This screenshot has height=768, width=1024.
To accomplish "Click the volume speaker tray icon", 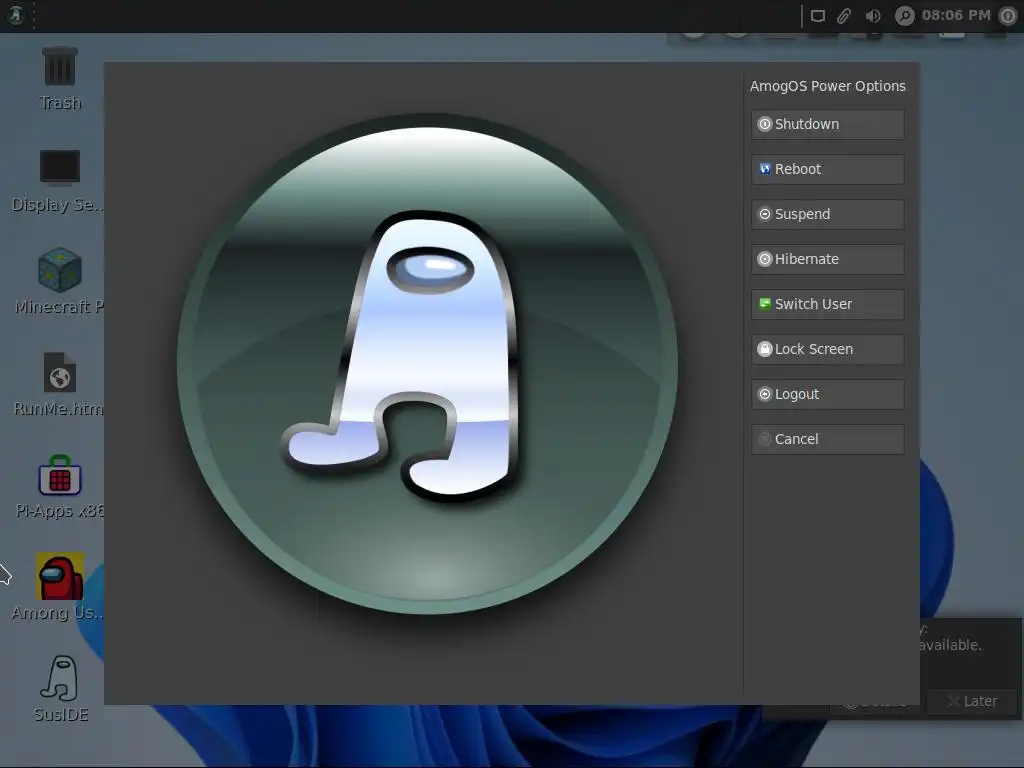I will [x=873, y=16].
